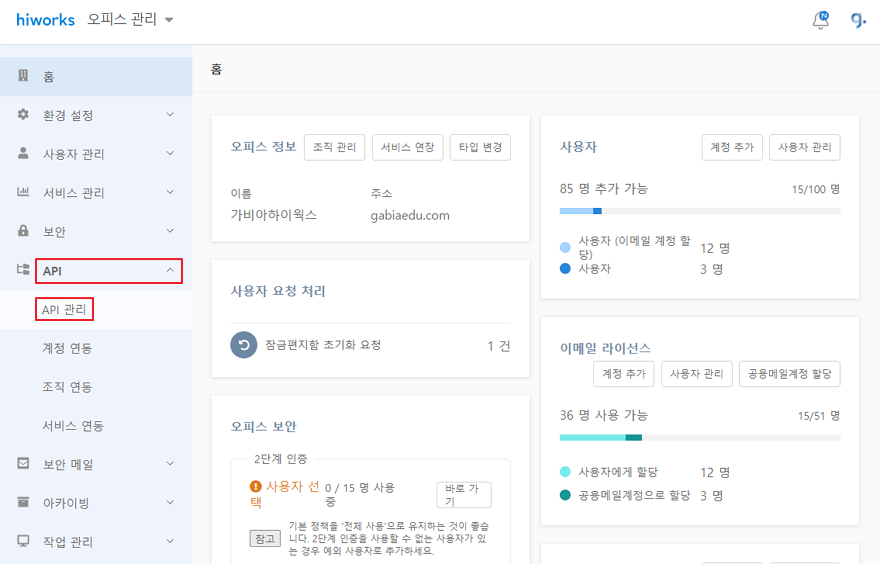Open the 조직 연동 submenu

click(67, 387)
